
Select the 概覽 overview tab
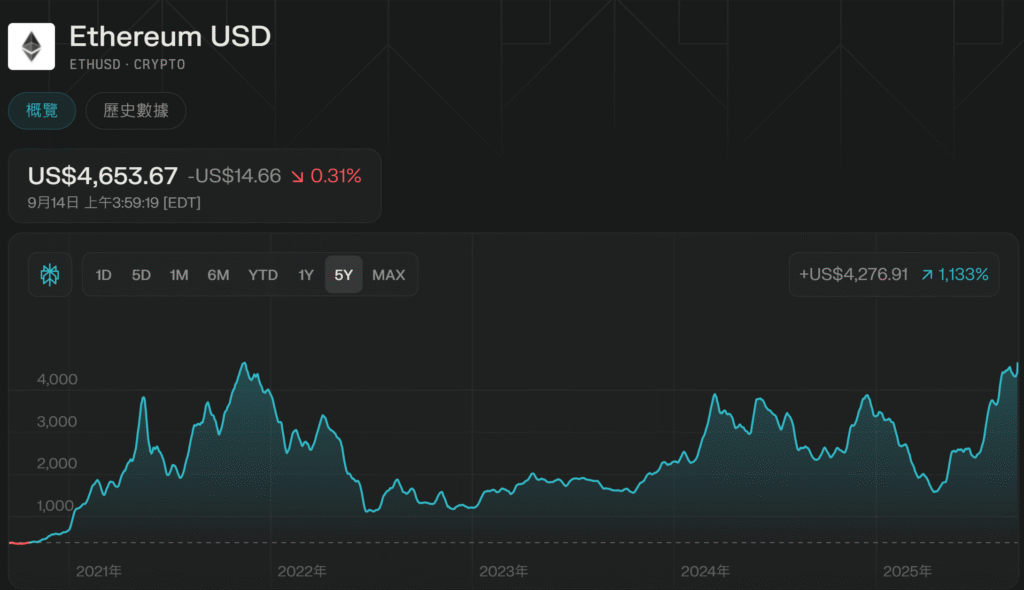pyautogui.click(x=42, y=110)
